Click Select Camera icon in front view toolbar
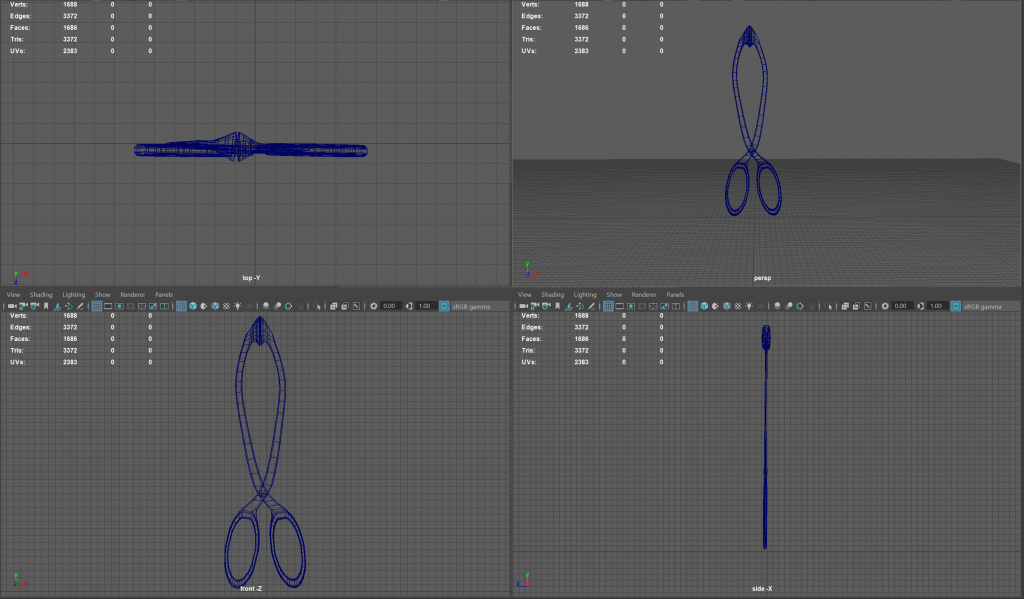The image size is (1024, 599). coord(11,306)
